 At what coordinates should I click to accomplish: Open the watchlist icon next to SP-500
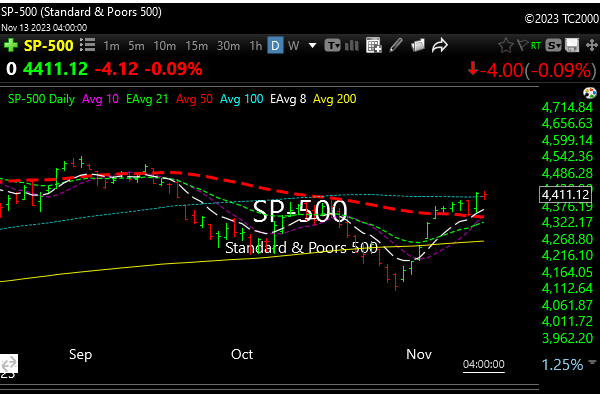88,45
